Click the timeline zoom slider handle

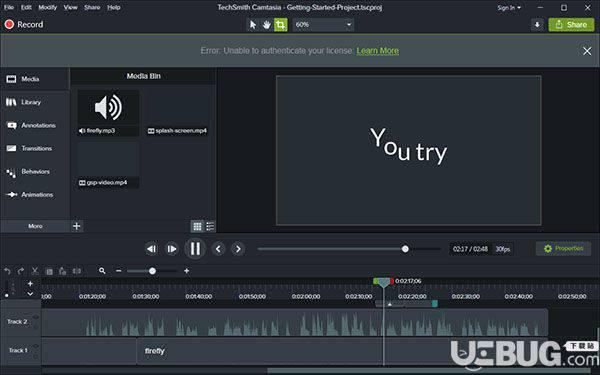[x=152, y=271]
